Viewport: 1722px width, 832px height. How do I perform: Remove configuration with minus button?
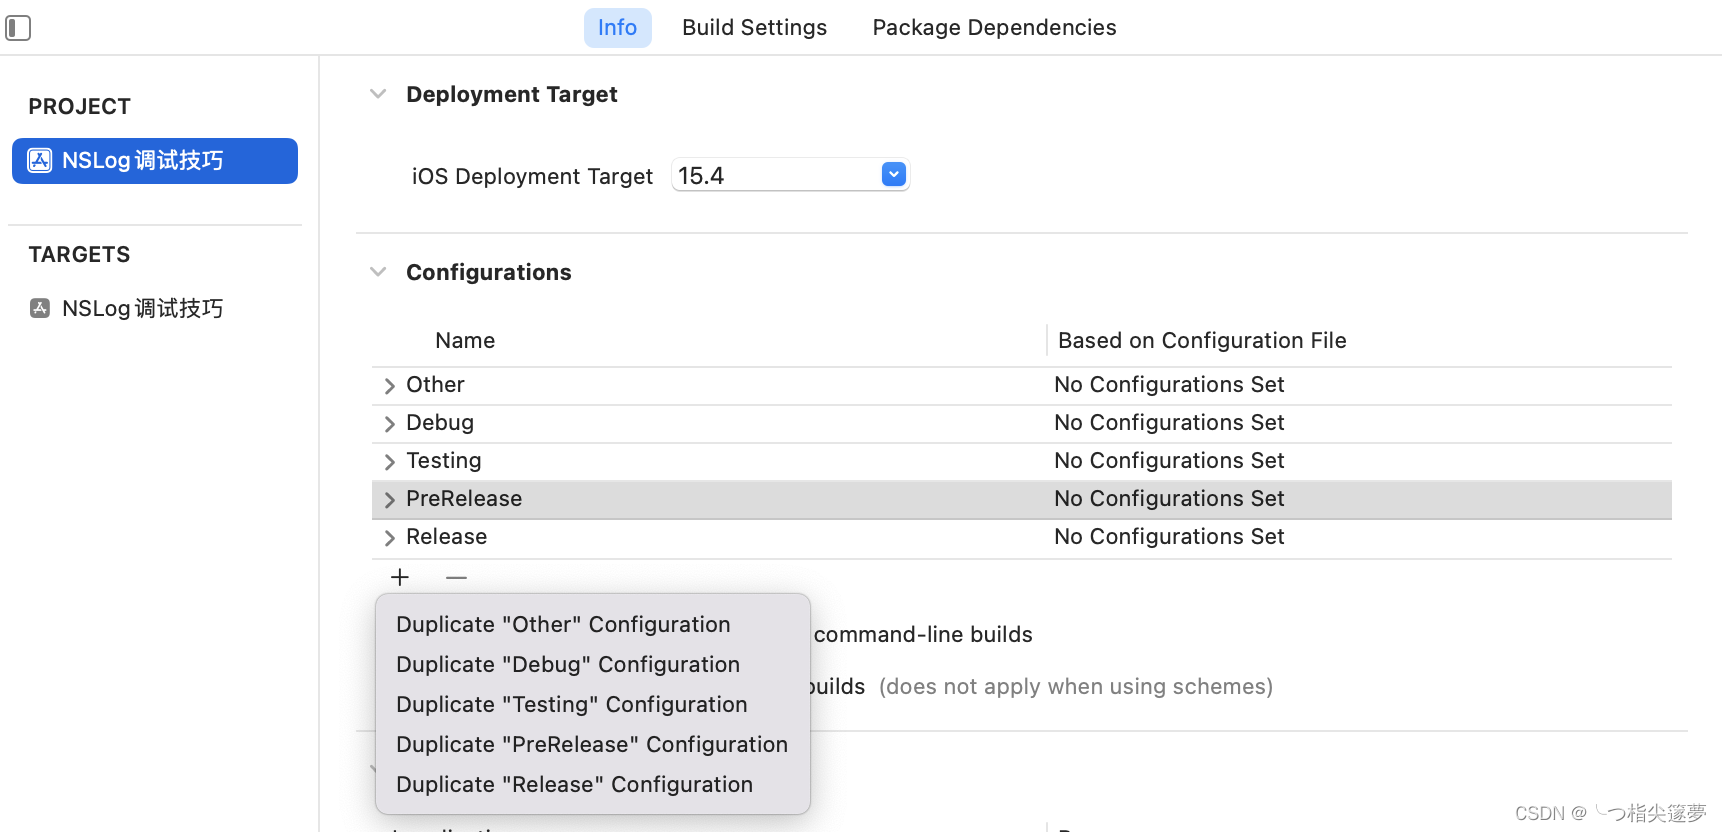[x=456, y=577]
